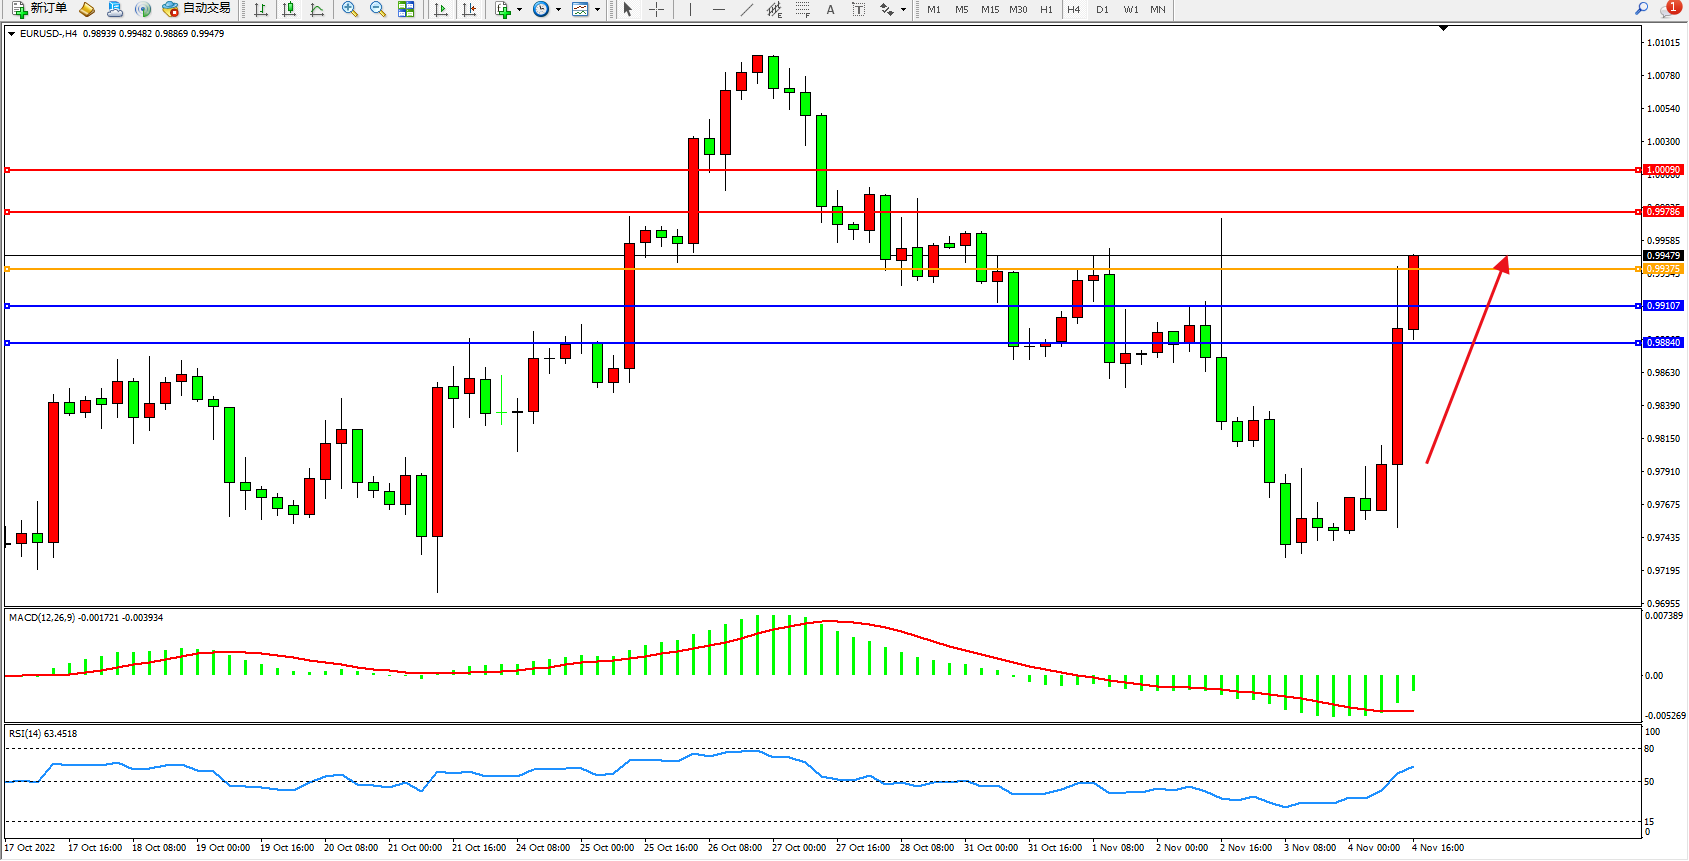Zoom out on the chart
This screenshot has height=861, width=1689.
pyautogui.click(x=378, y=9)
